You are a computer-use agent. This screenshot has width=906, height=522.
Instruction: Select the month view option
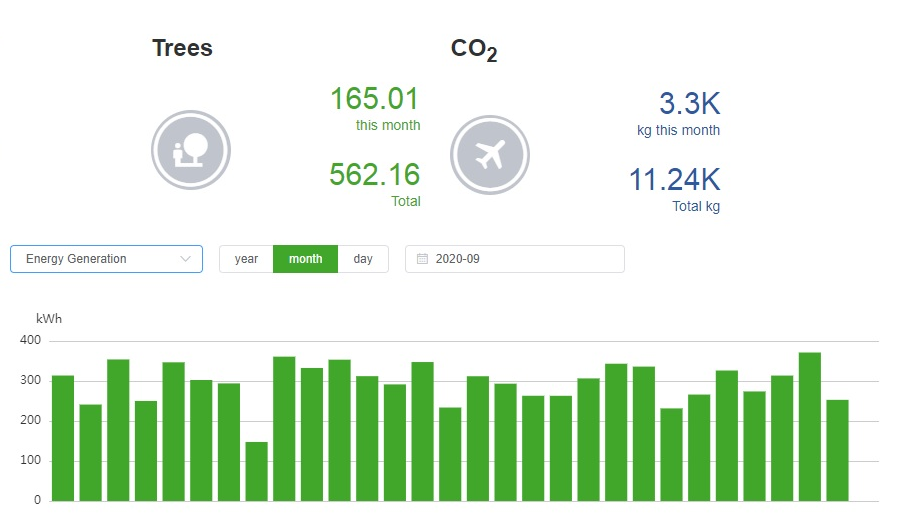coord(305,259)
